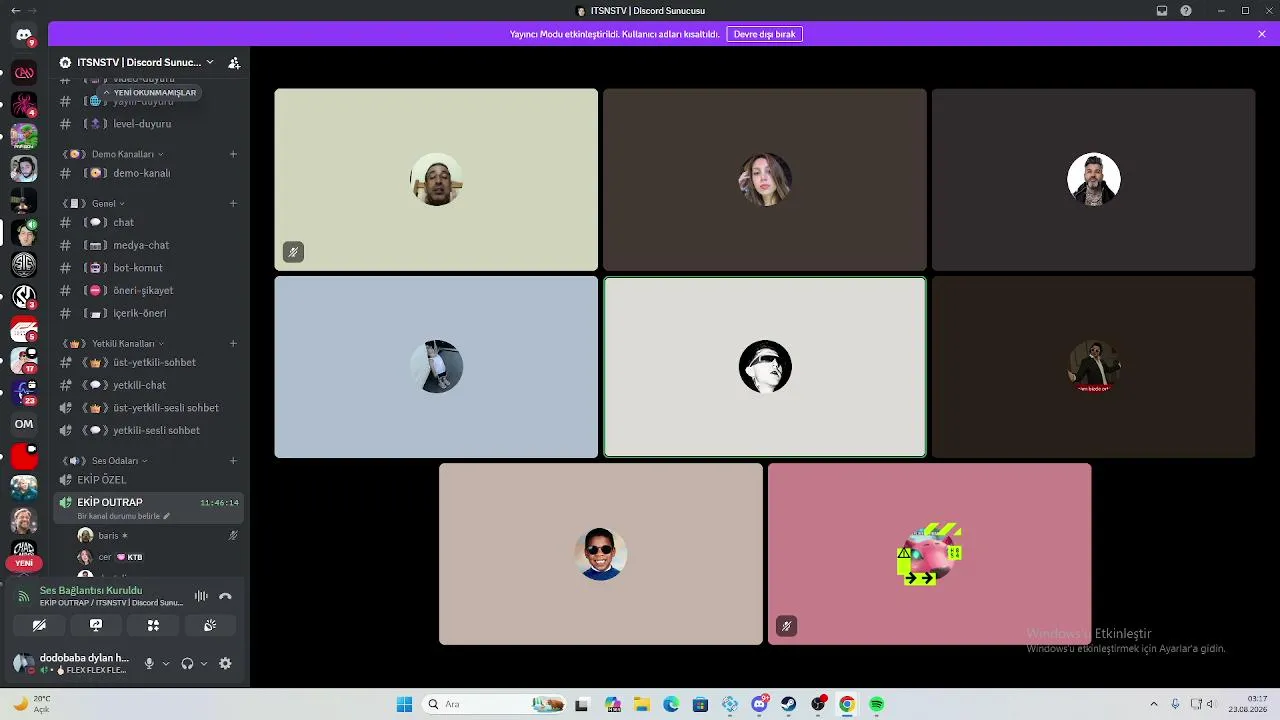Jump to unread via YENİ OKUNMAMIŞLAR
Screen dimensions: 1280x720
click(149, 92)
